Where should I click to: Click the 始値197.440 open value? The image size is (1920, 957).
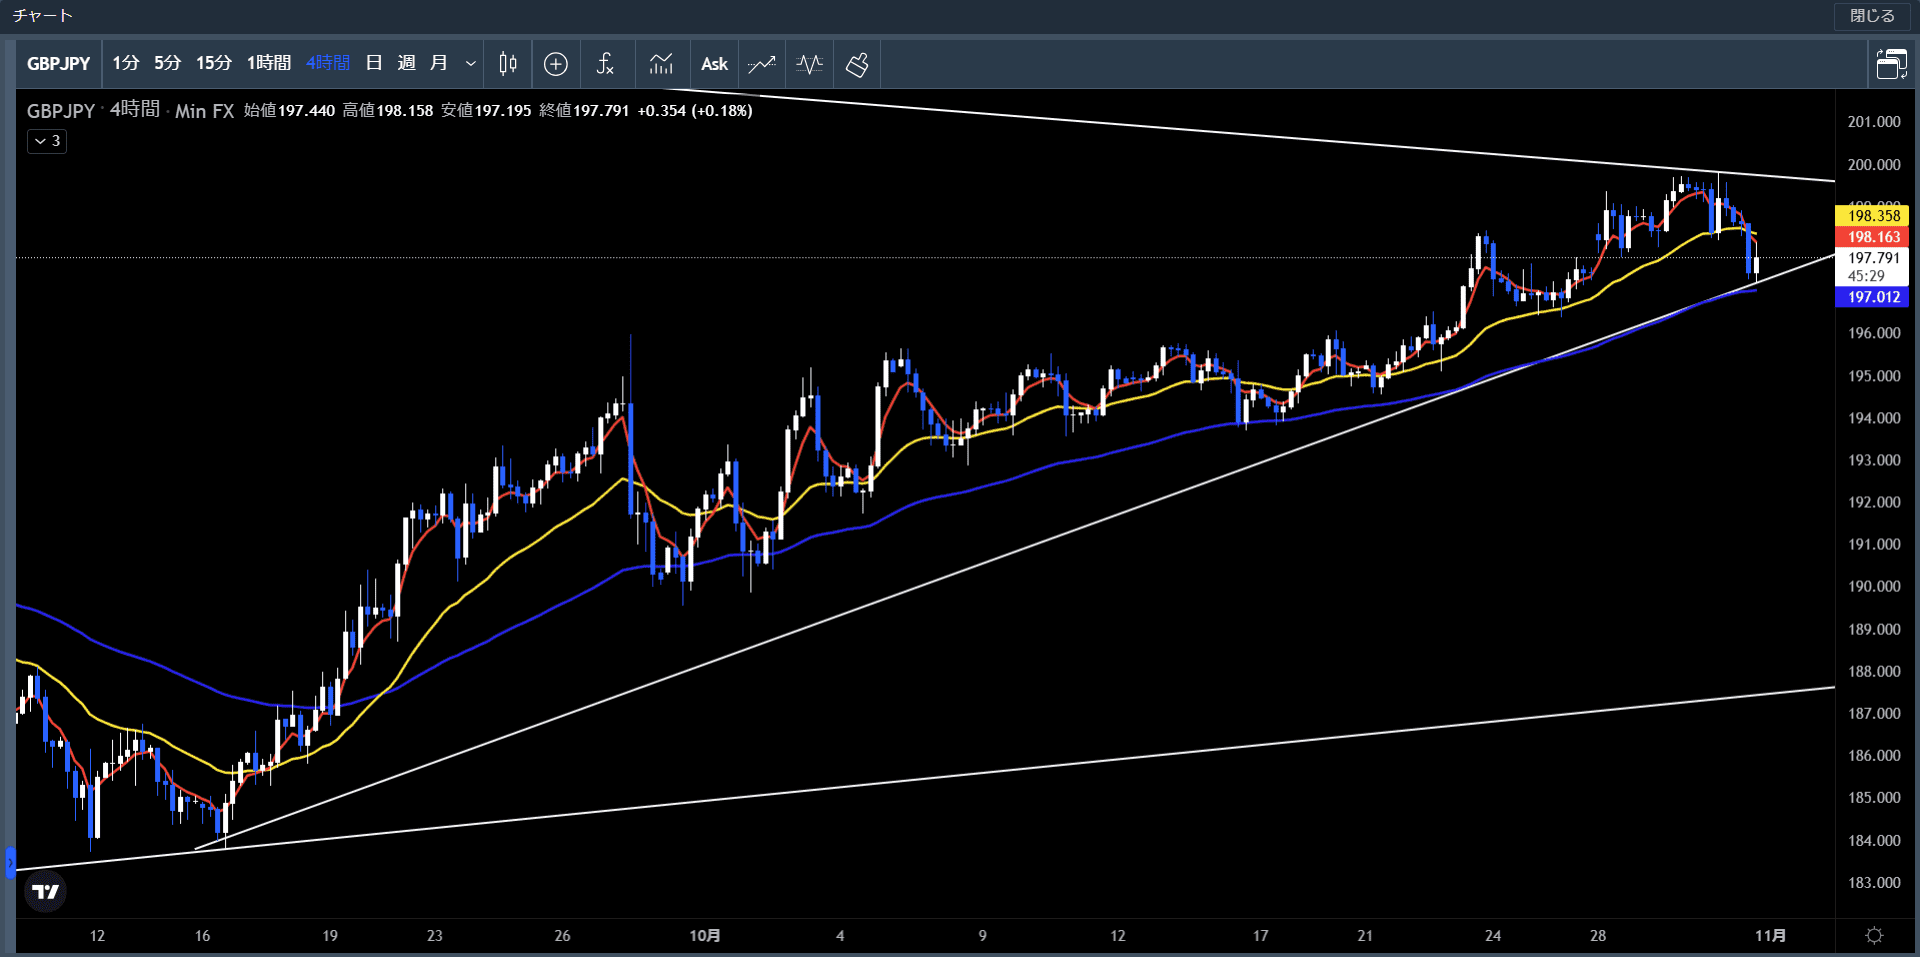[289, 110]
